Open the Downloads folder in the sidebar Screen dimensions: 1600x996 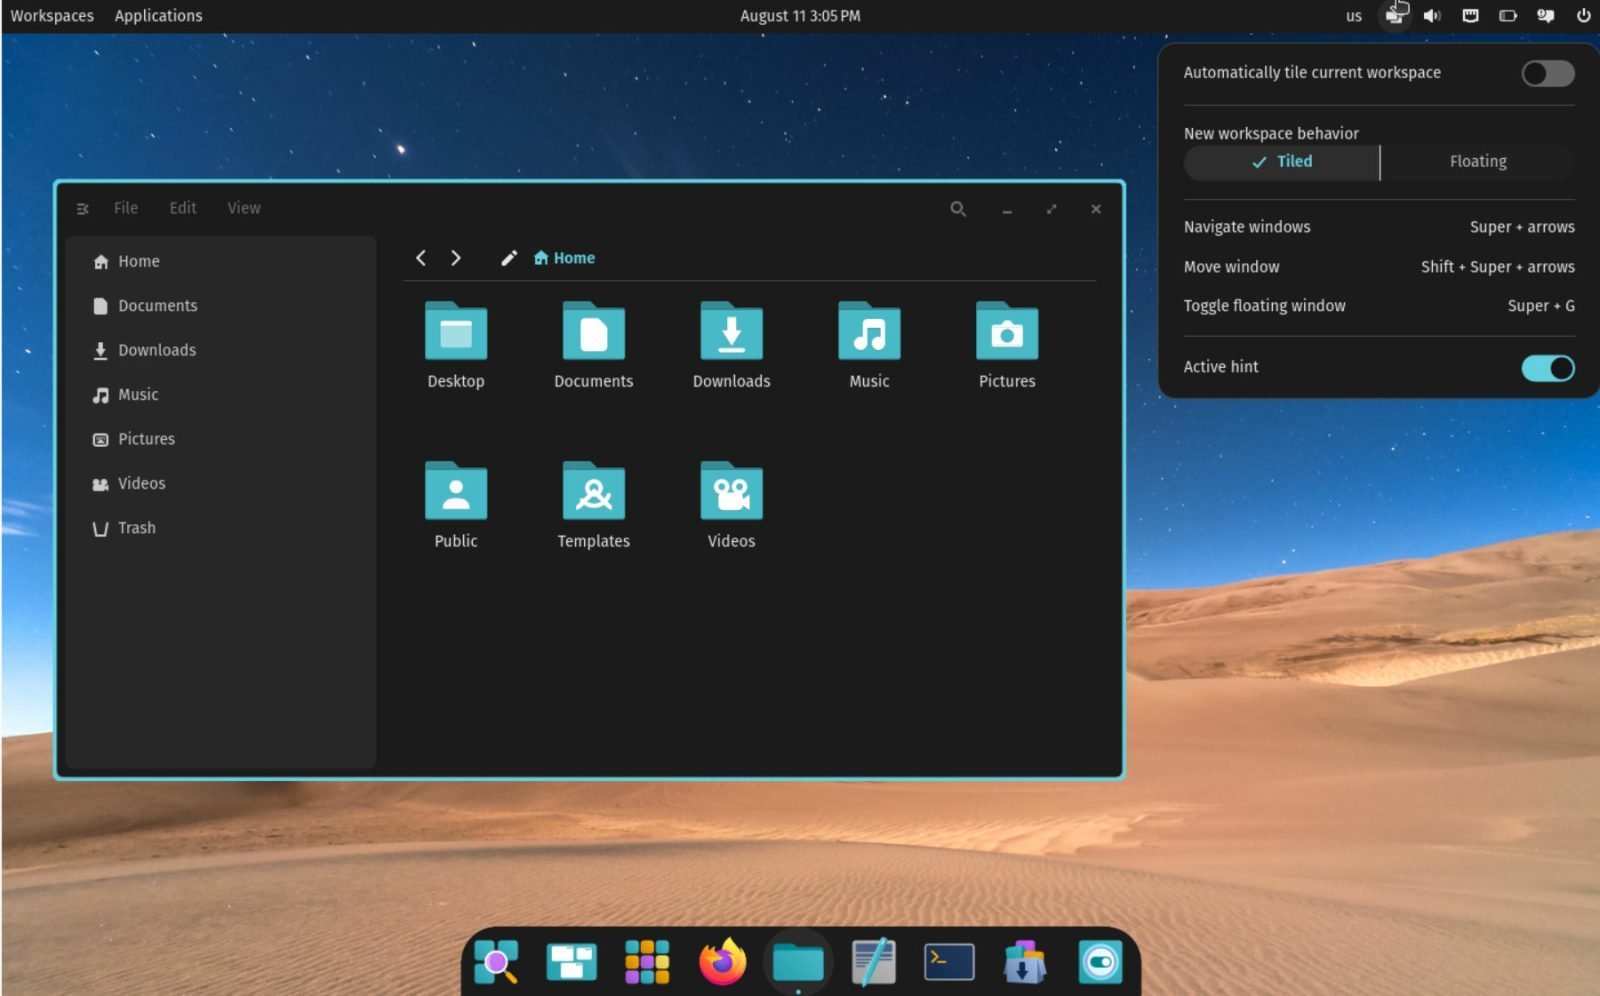click(157, 350)
